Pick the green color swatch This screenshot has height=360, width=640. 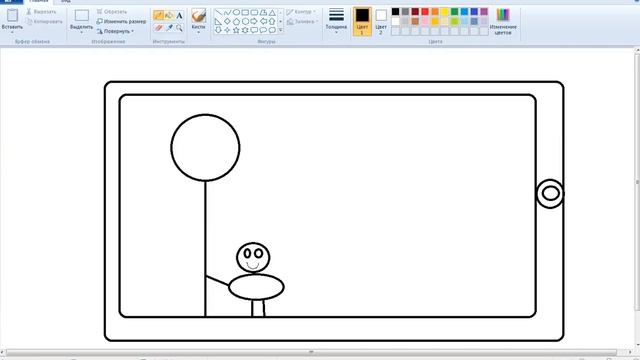pyautogui.click(x=454, y=11)
